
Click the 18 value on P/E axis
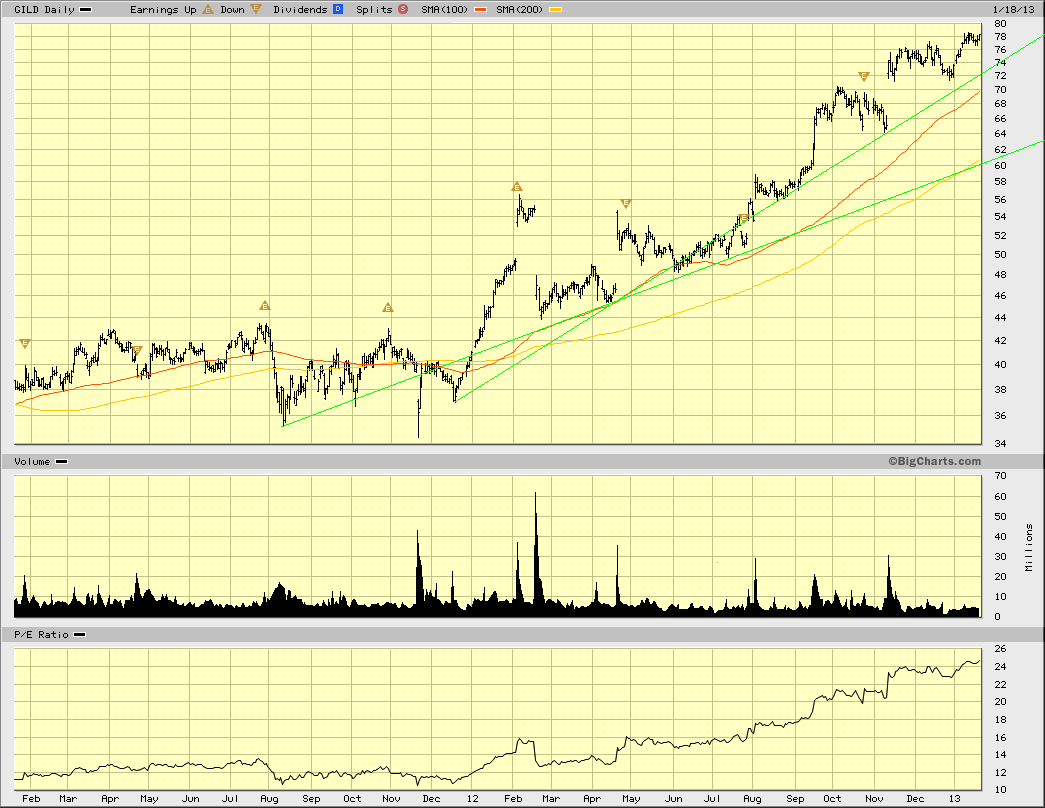point(1000,719)
